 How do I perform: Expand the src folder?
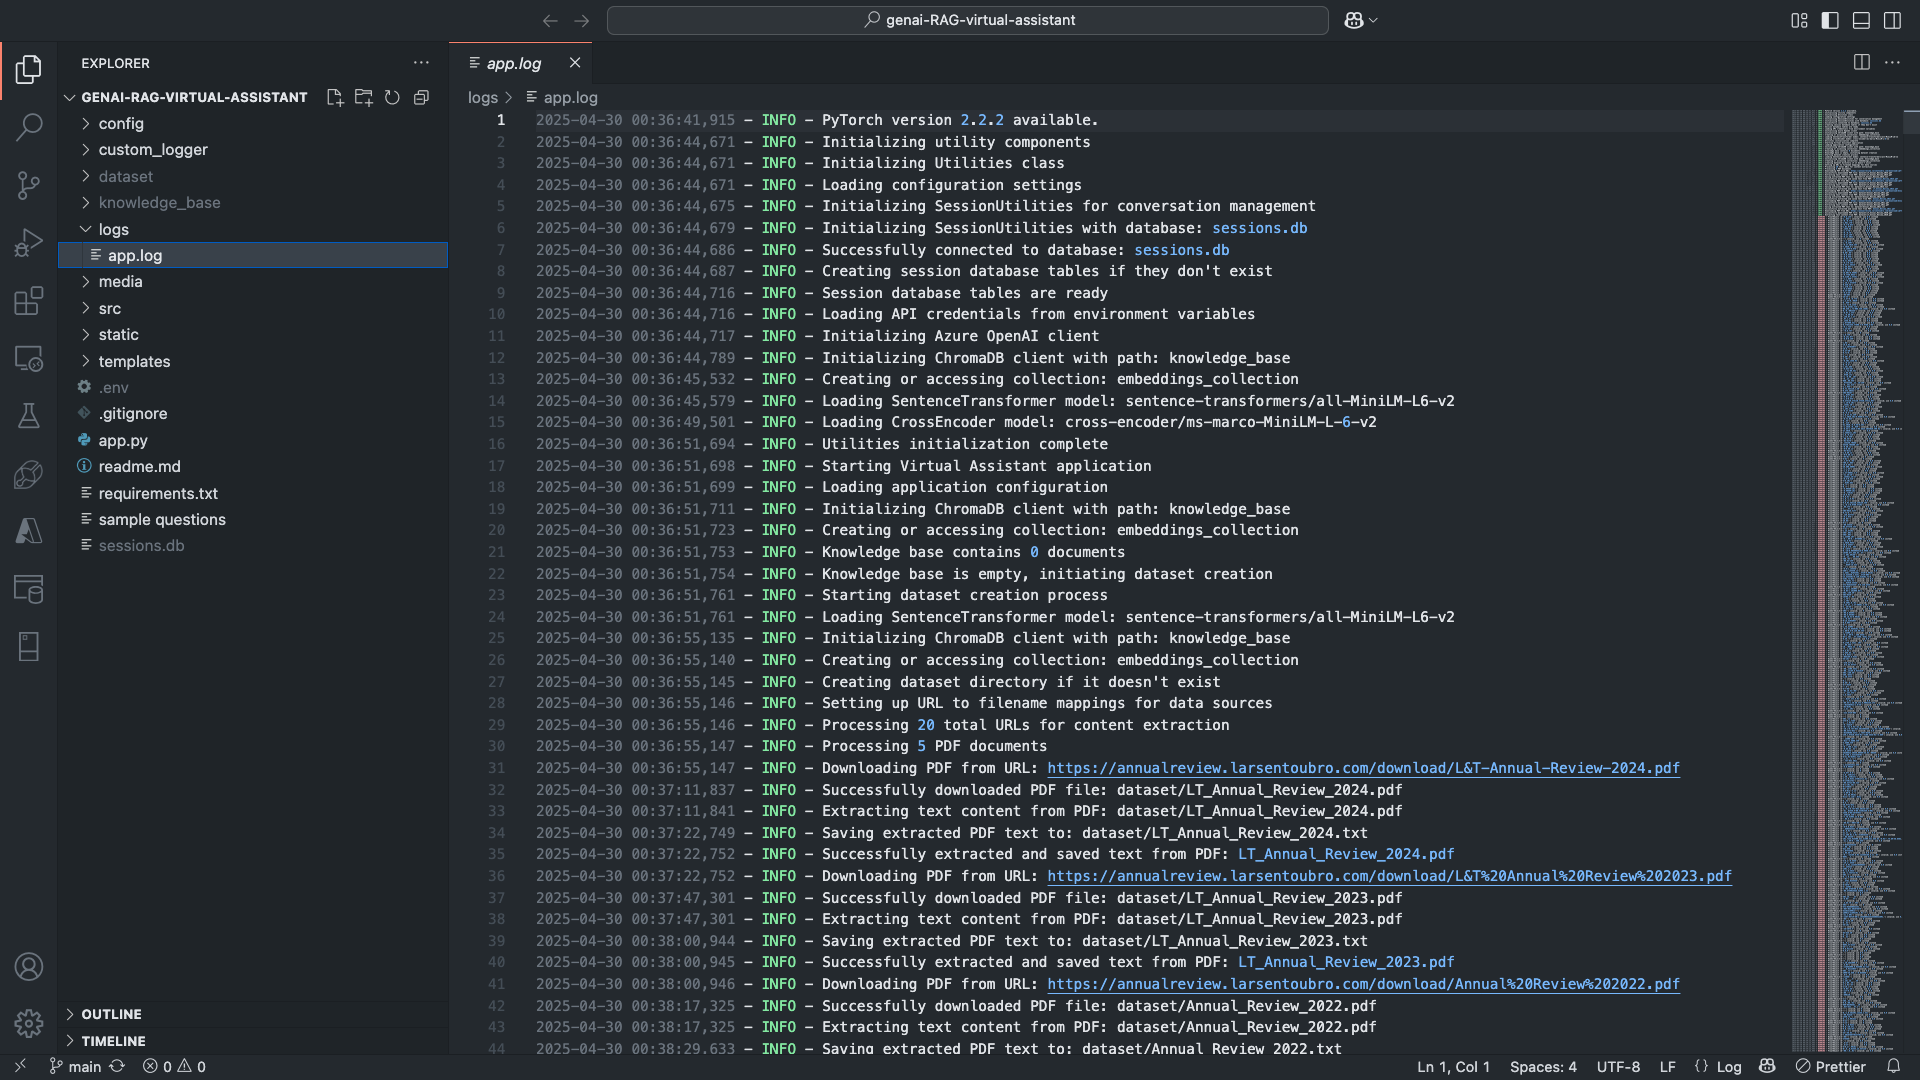point(253,308)
